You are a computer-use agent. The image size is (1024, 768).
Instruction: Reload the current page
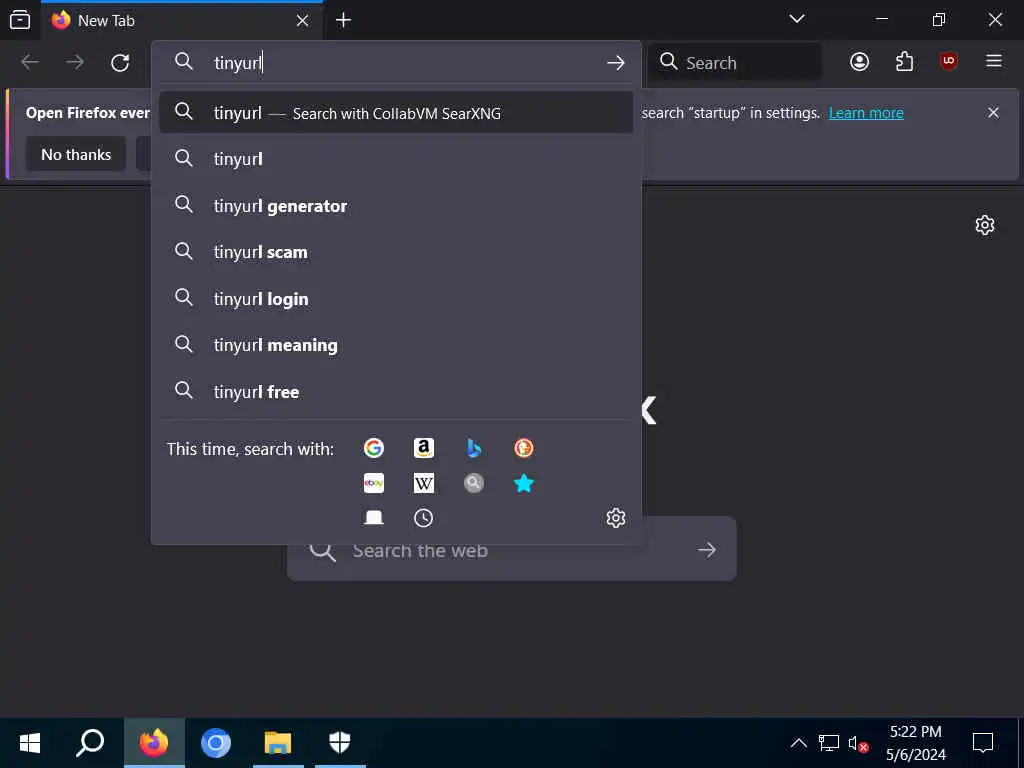(120, 63)
